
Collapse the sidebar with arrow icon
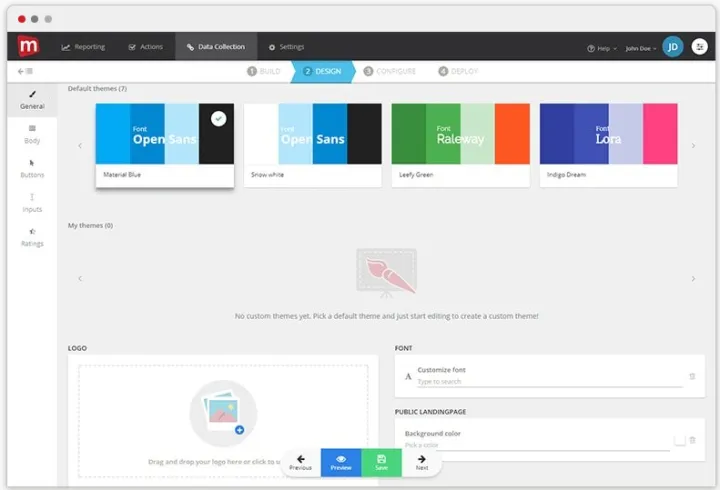pos(25,71)
